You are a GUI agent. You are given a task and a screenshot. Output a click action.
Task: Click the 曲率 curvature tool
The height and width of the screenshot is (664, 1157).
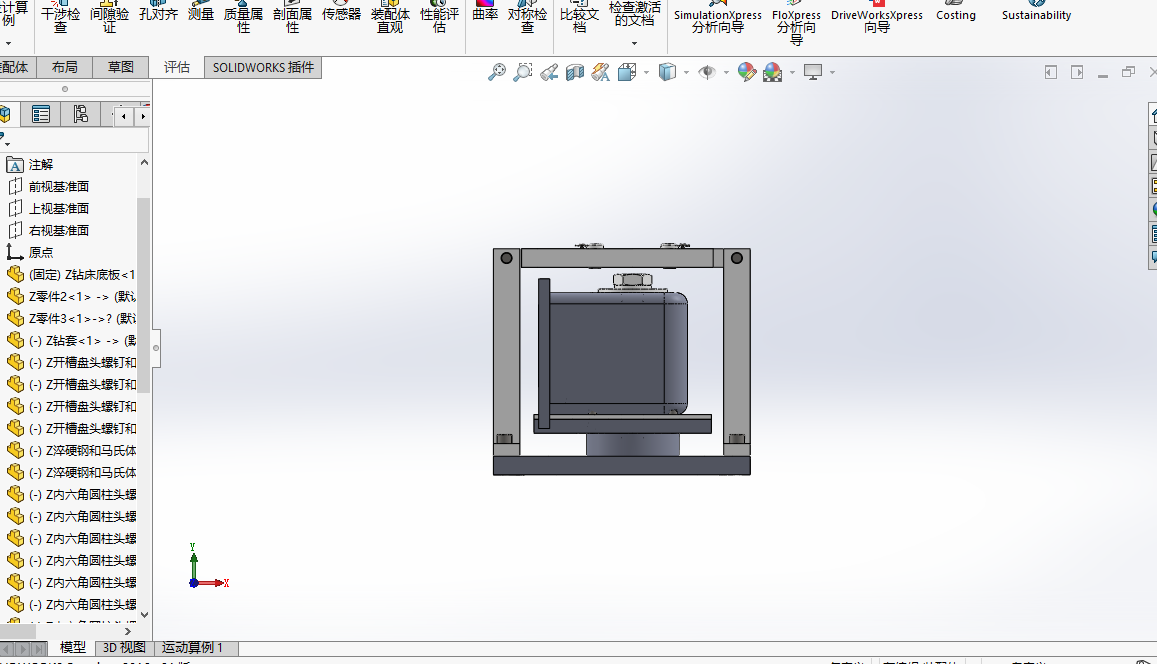click(485, 13)
